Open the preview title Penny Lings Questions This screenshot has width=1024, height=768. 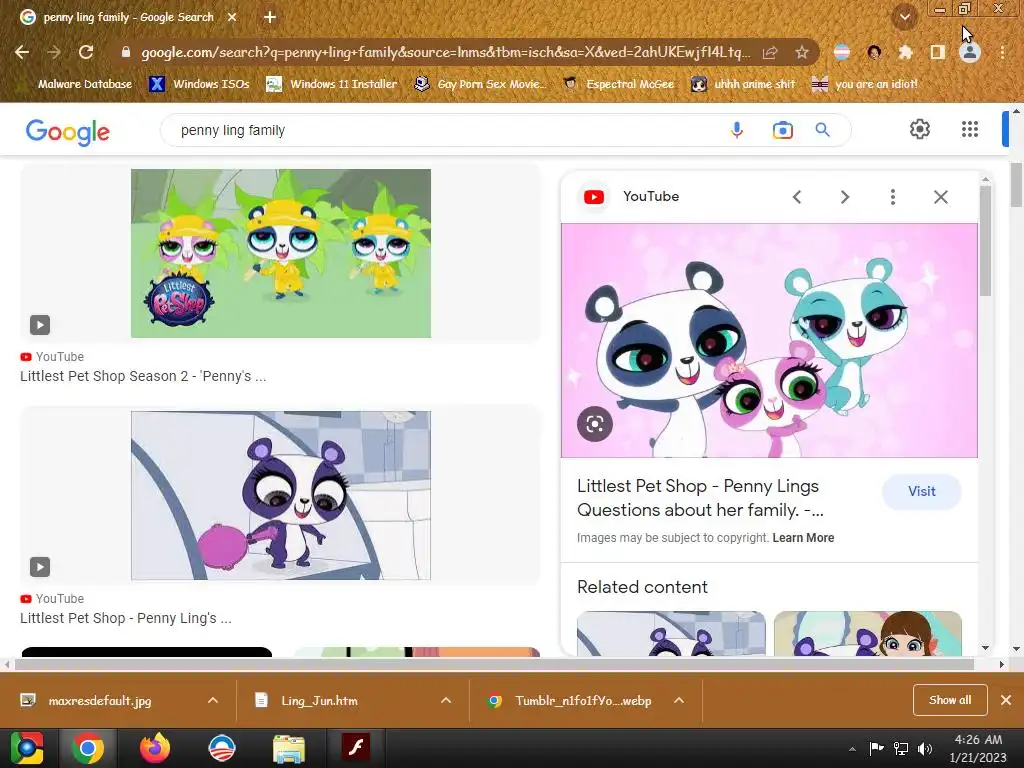(700, 498)
